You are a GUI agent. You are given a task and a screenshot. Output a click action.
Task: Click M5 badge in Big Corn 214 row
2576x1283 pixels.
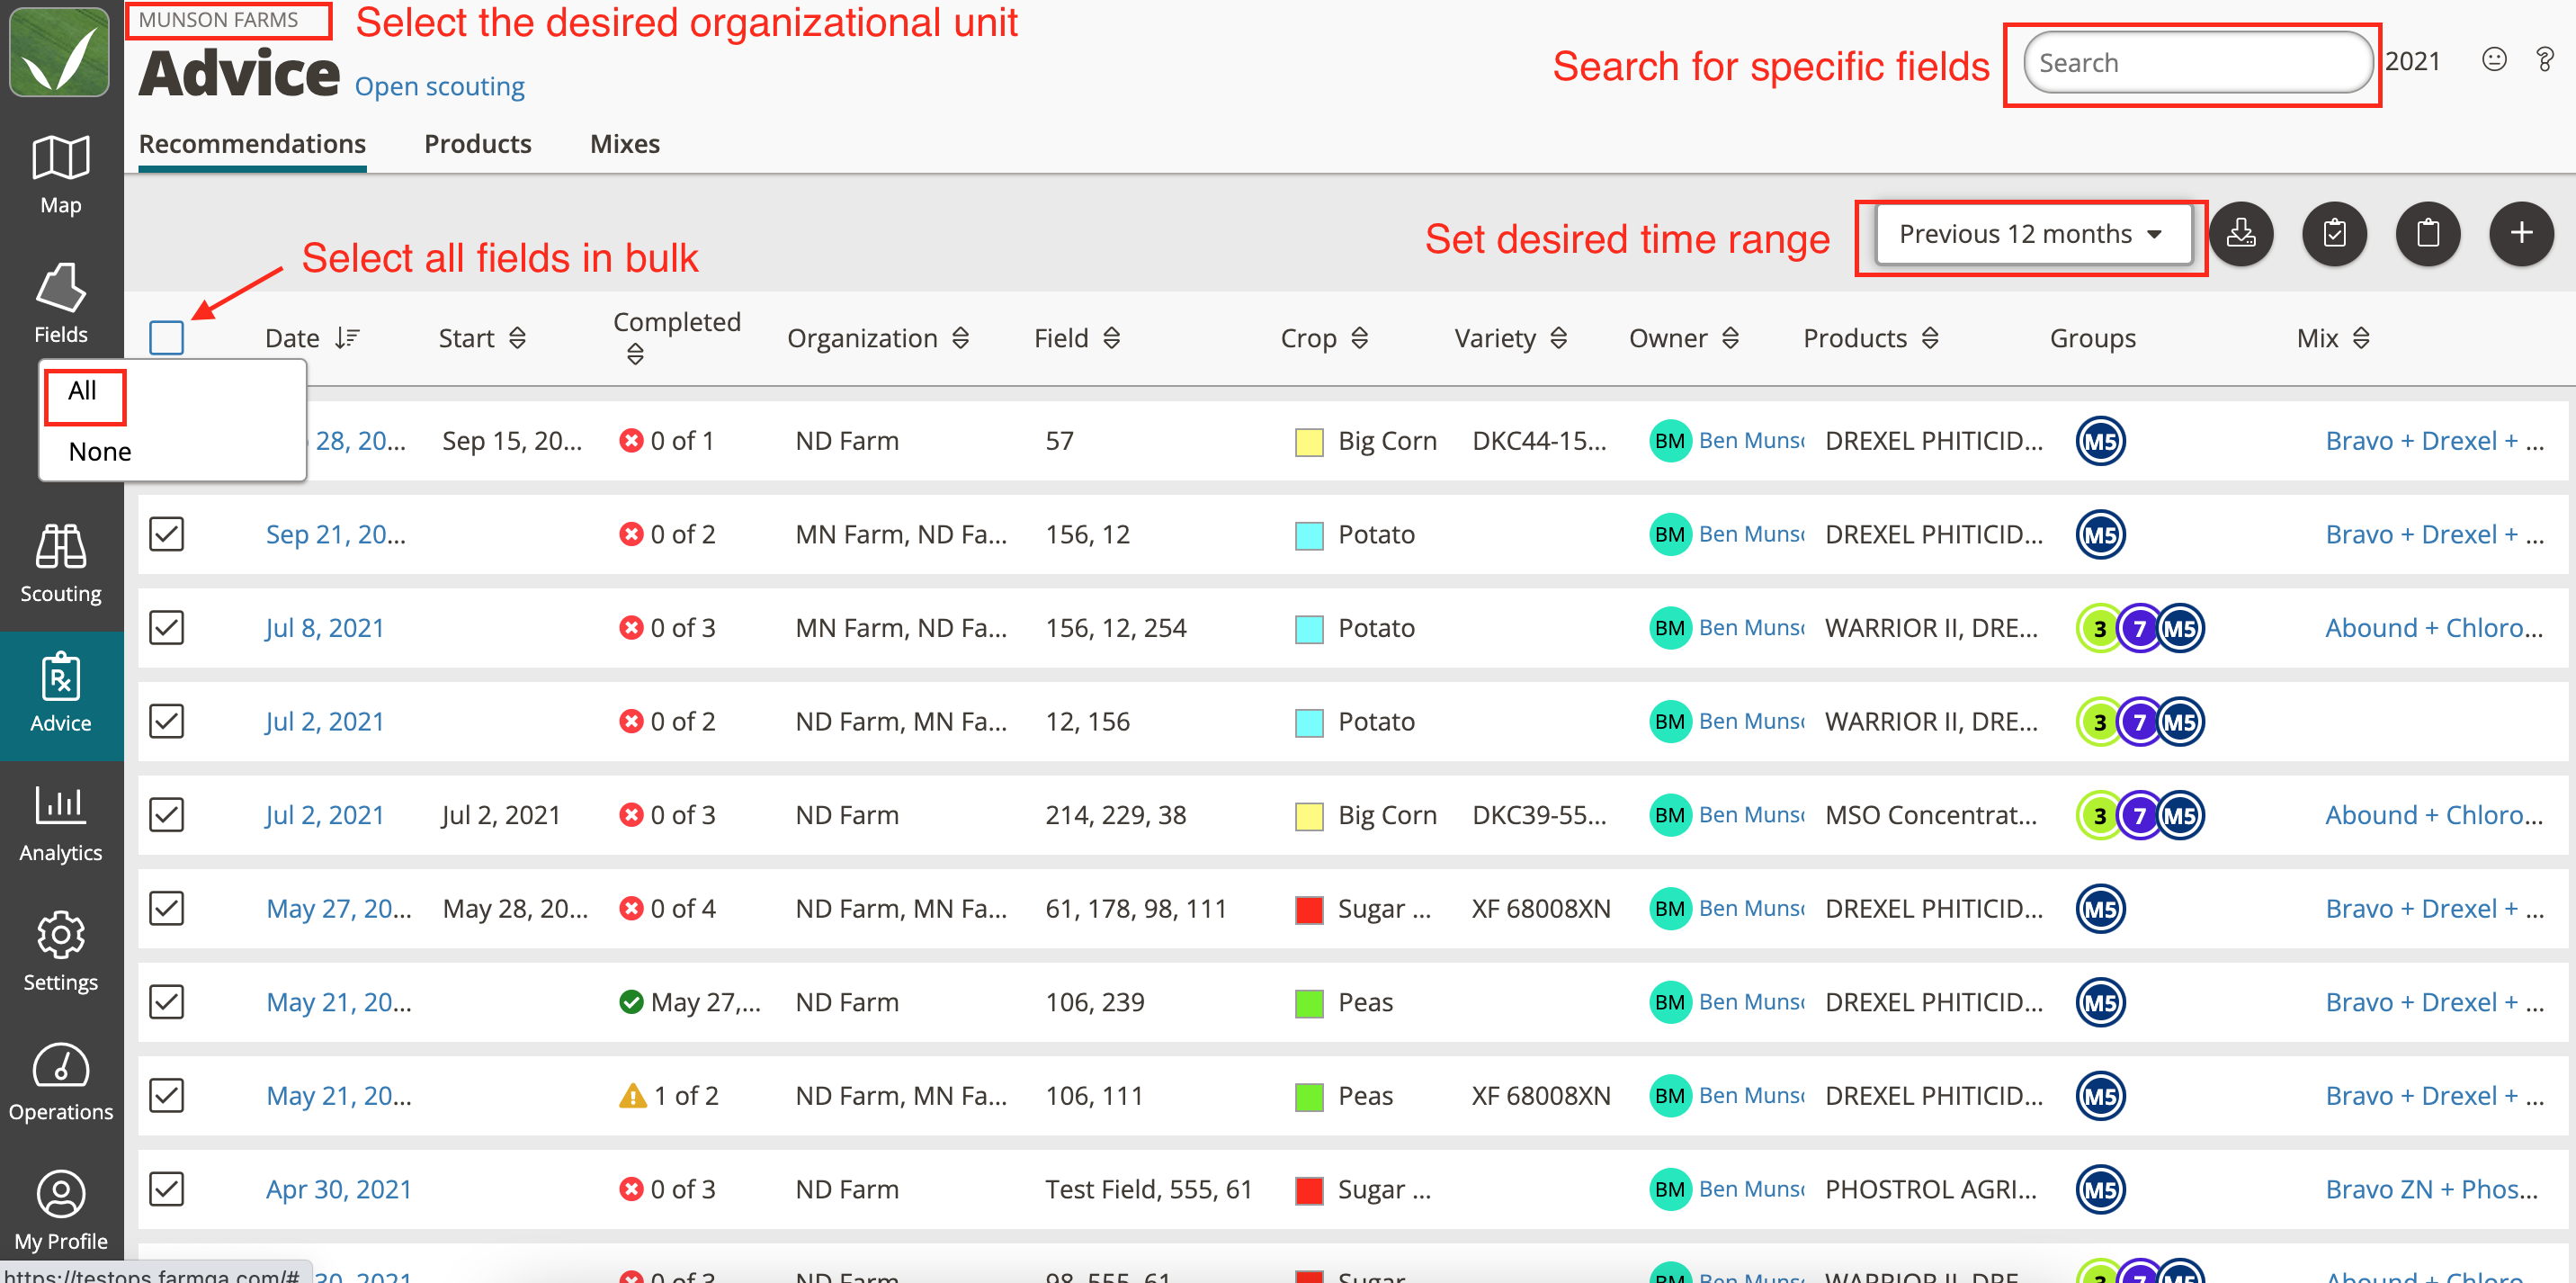point(2180,816)
